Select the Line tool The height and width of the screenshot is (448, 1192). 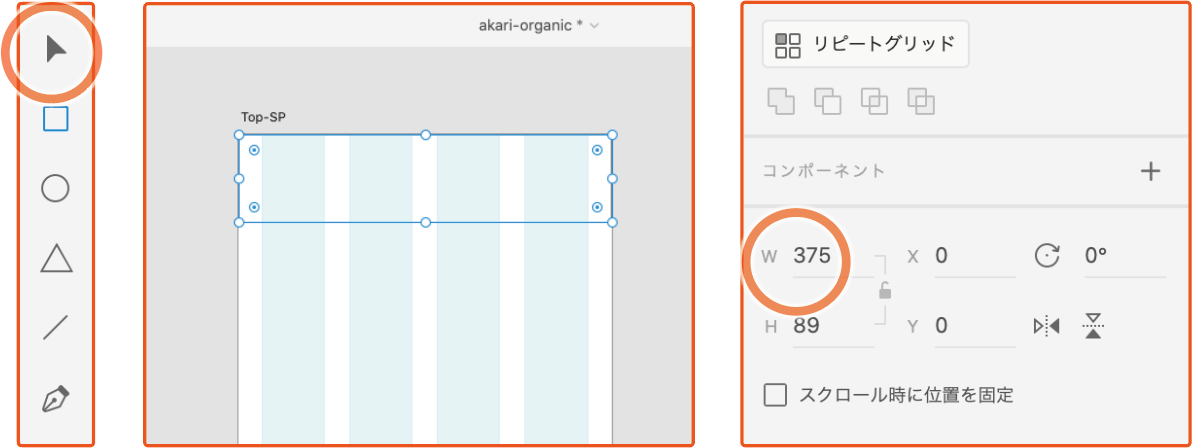tap(55, 327)
